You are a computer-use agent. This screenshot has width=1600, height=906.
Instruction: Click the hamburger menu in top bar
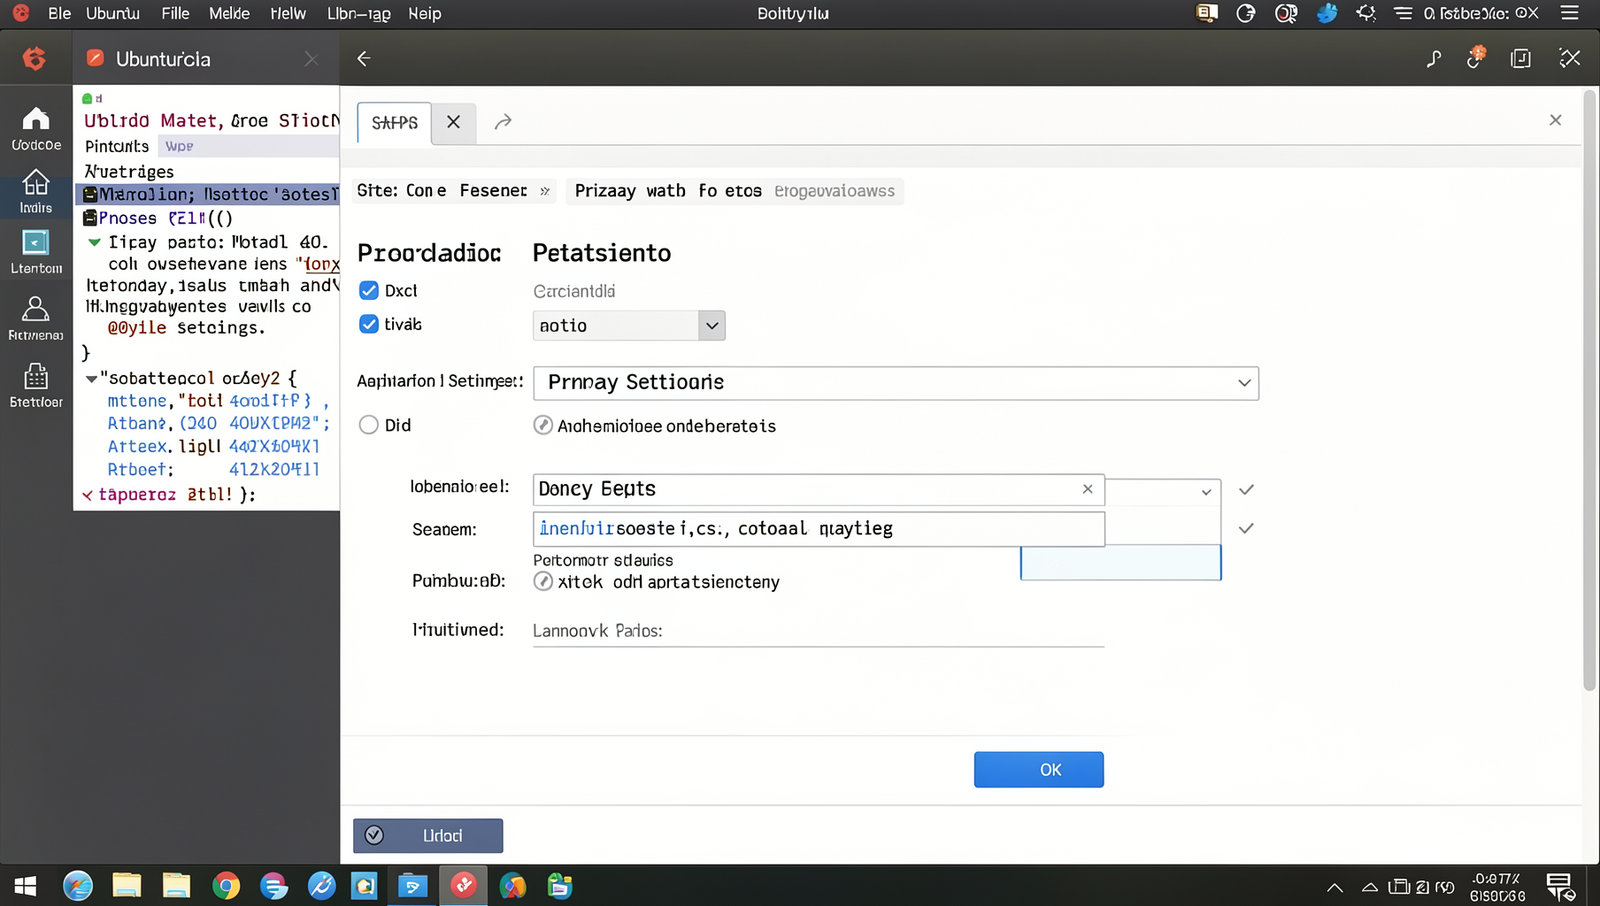[x=1570, y=13]
